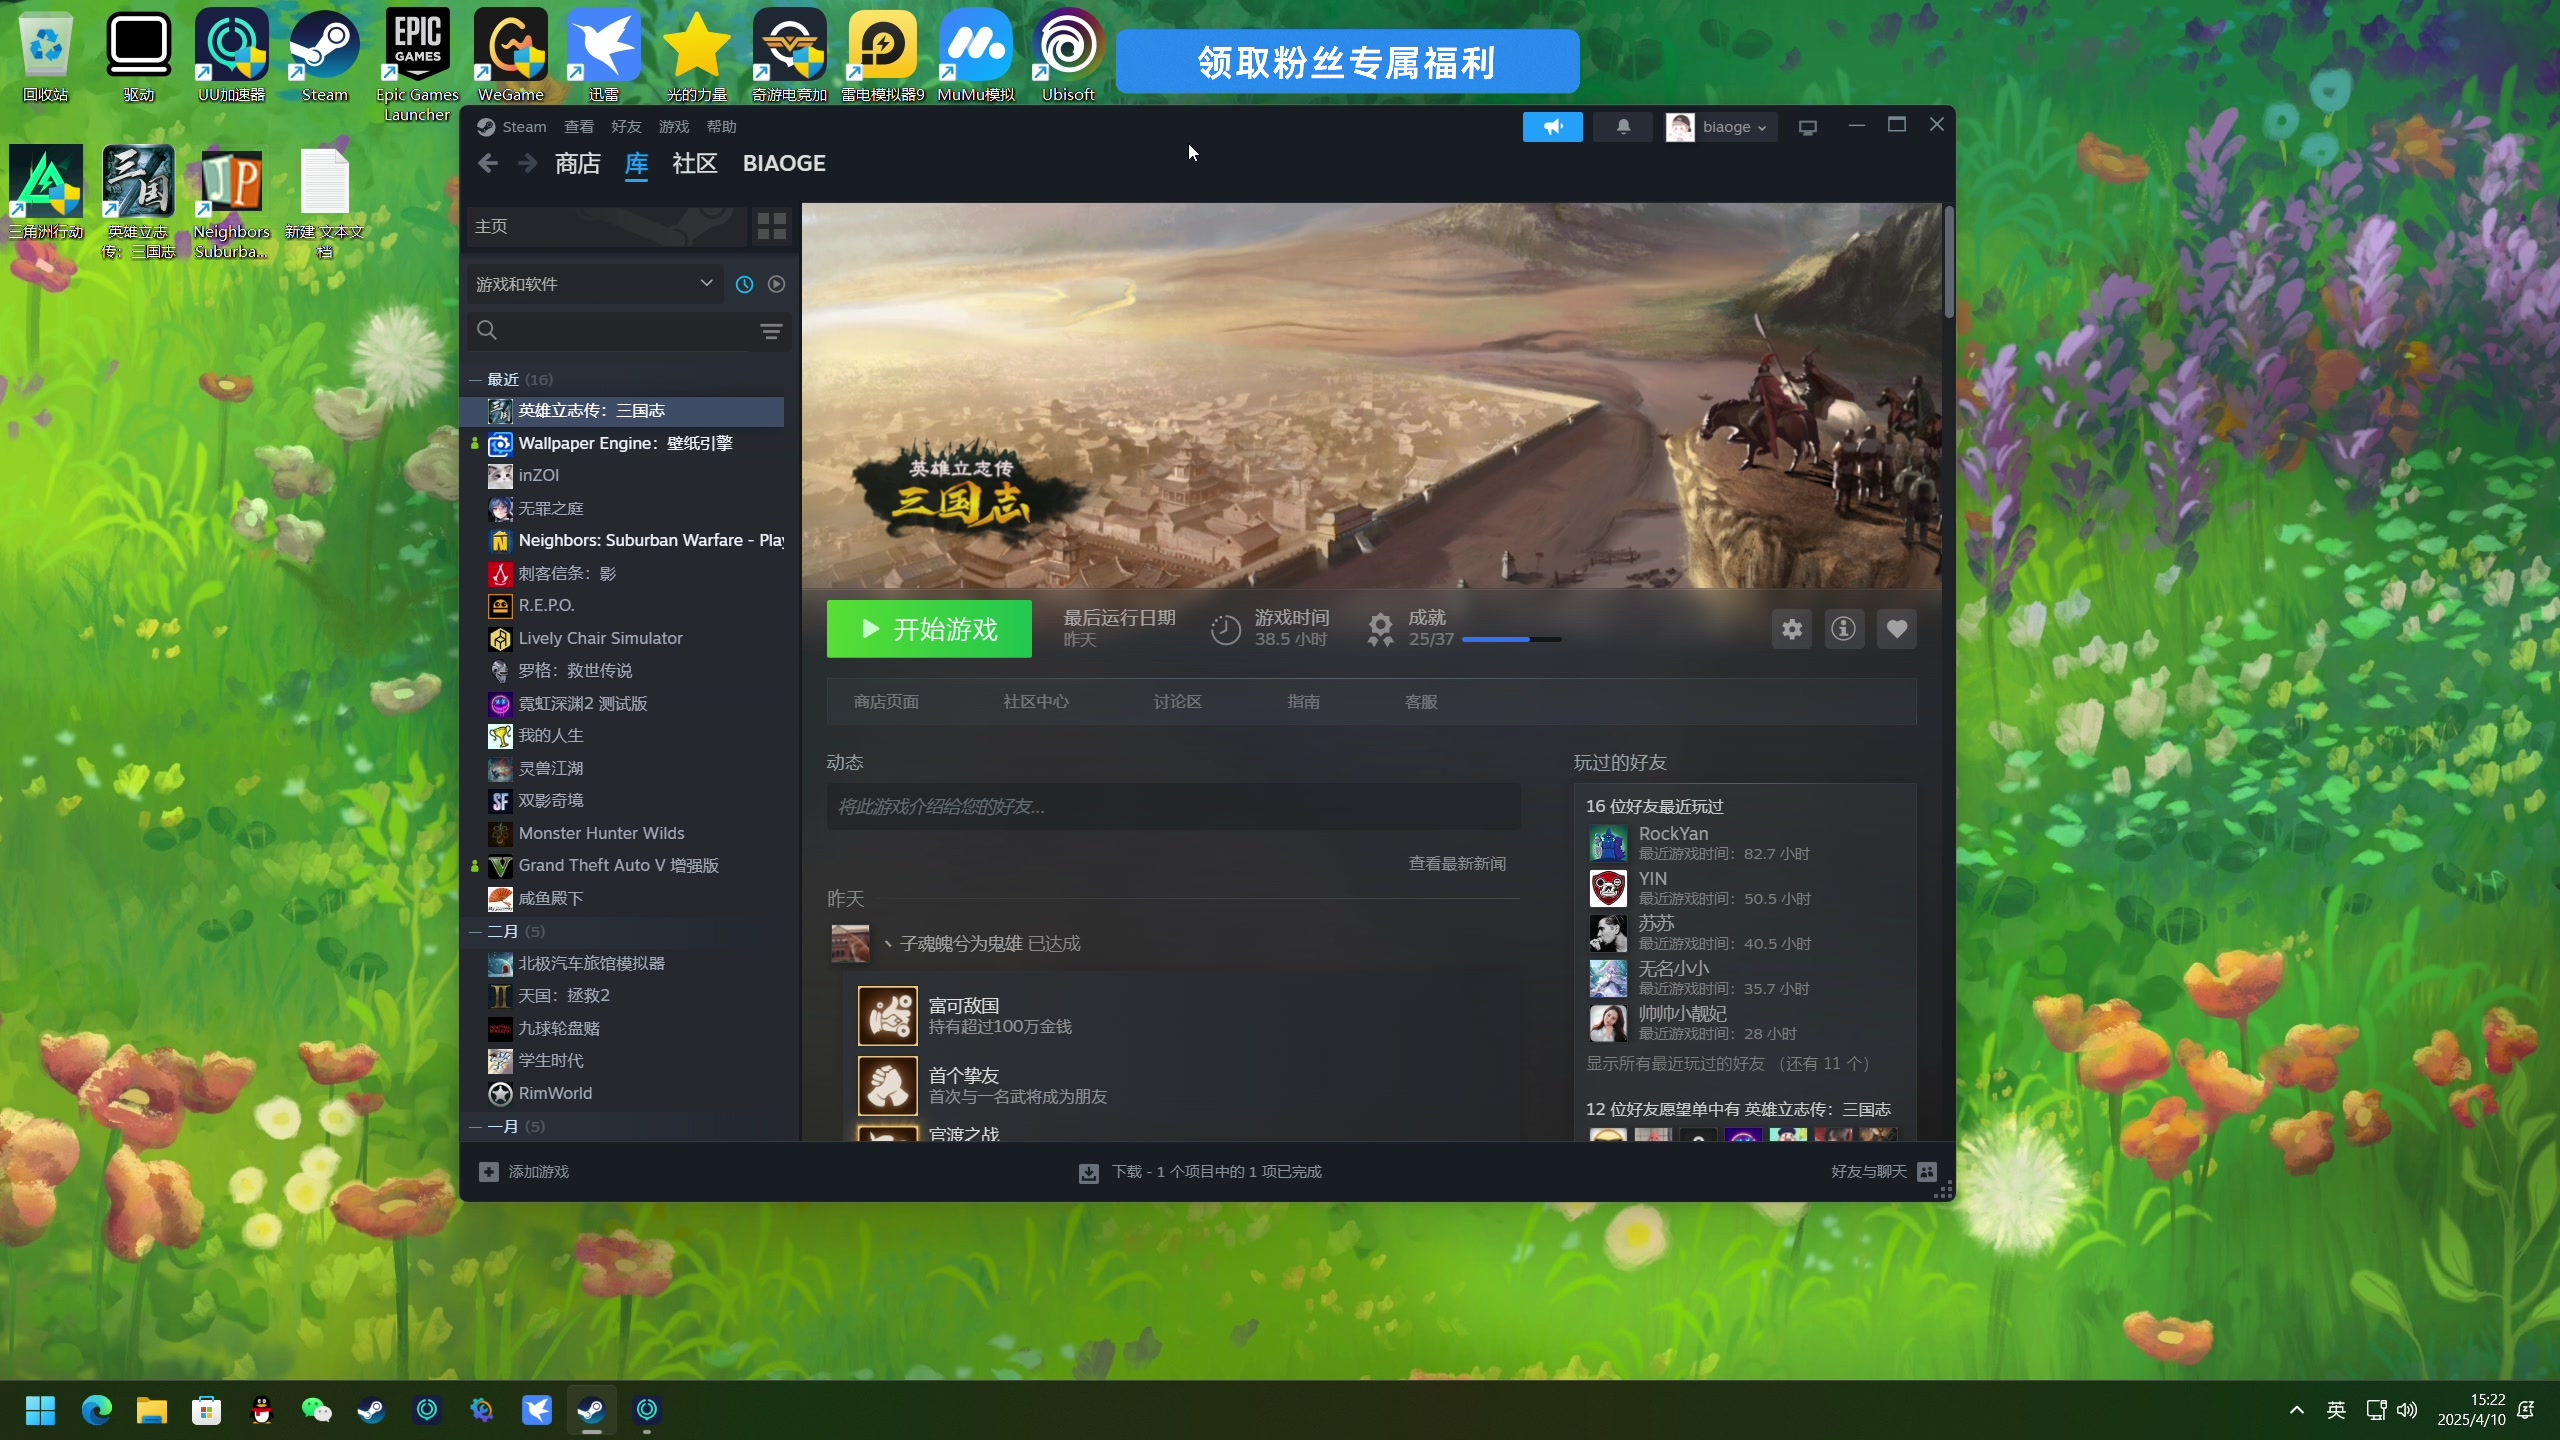The image size is (2560, 1440).
Task: Click the 将此游戏介绍给您的好友 input box
Action: 1173,807
